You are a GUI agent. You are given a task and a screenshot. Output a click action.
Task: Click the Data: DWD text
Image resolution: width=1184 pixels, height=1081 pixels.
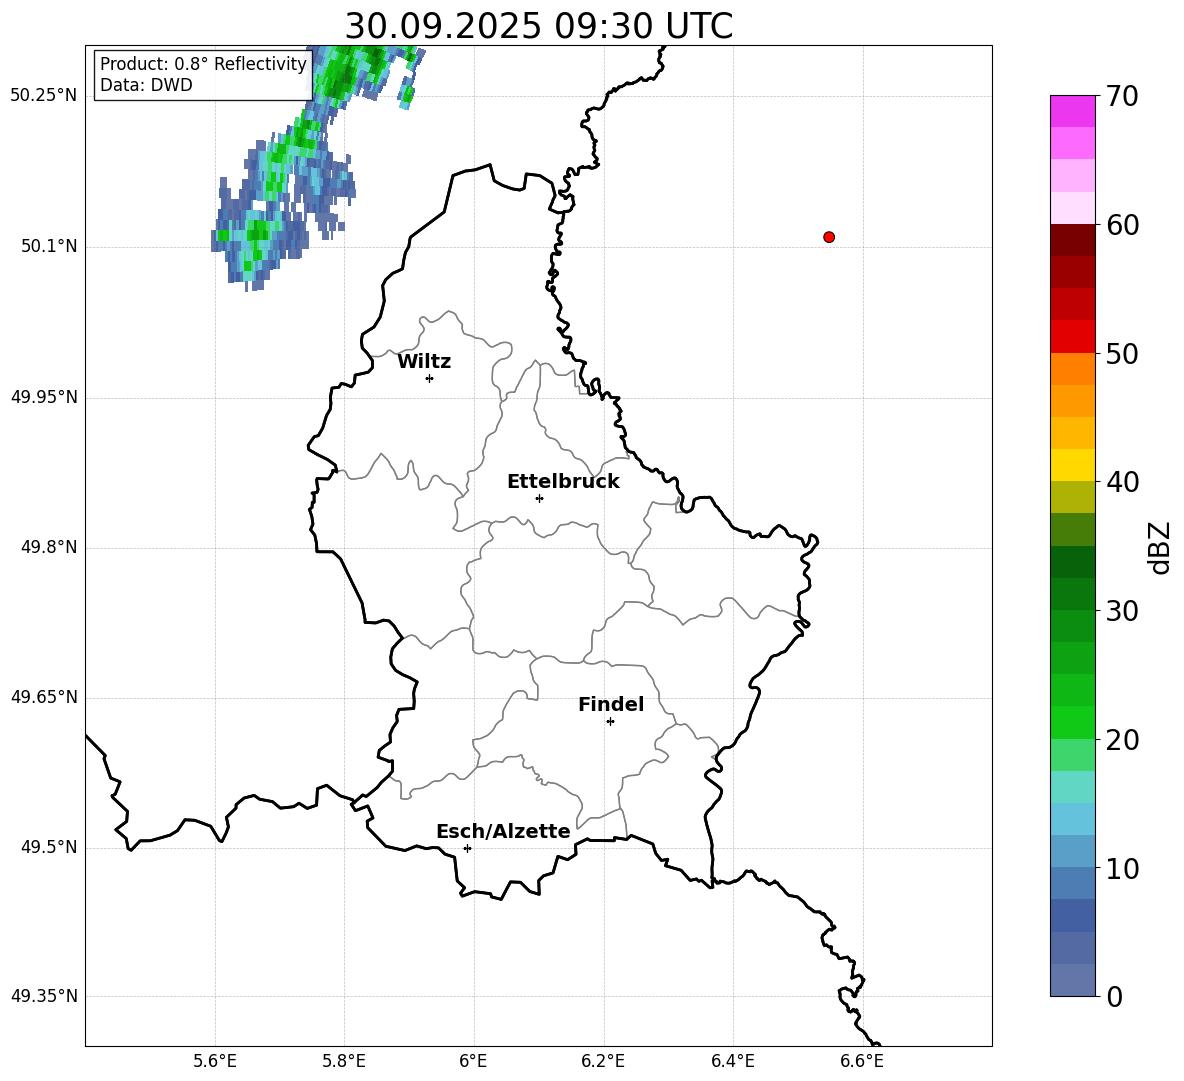(146, 85)
